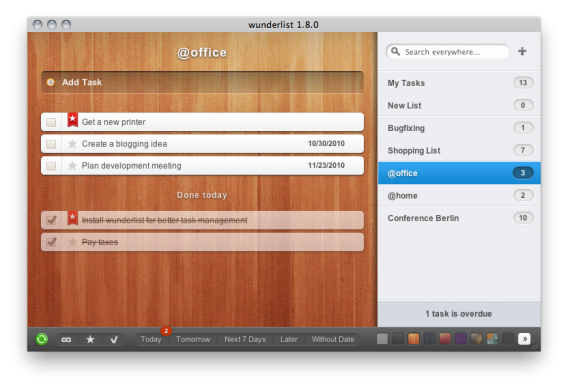Sync tasks with the green refresh icon
This screenshot has height=389, width=568.
(x=42, y=339)
